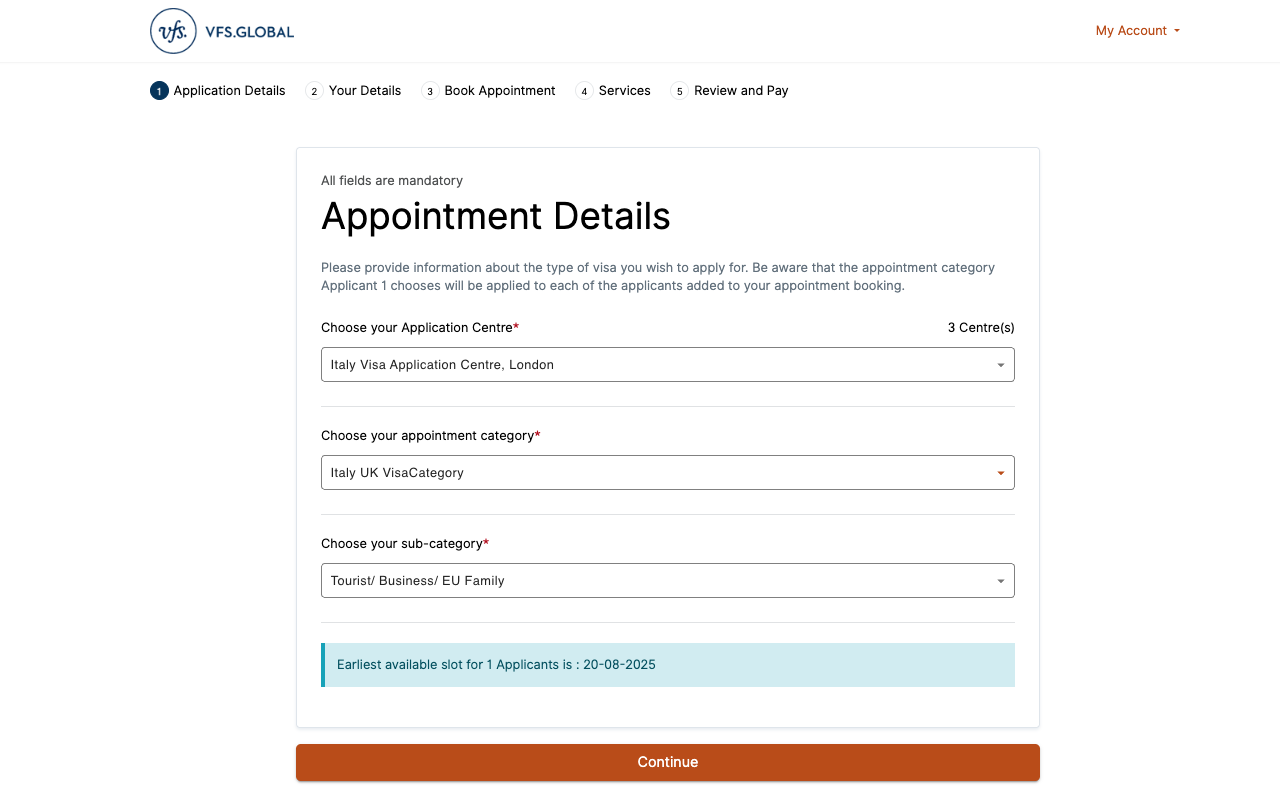This screenshot has width=1280, height=800.
Task: Select the Application Details step
Action: coord(228,90)
